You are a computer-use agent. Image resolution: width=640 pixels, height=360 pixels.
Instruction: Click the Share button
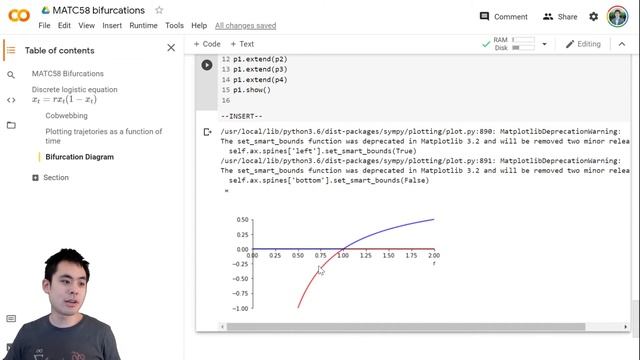[x=560, y=17]
